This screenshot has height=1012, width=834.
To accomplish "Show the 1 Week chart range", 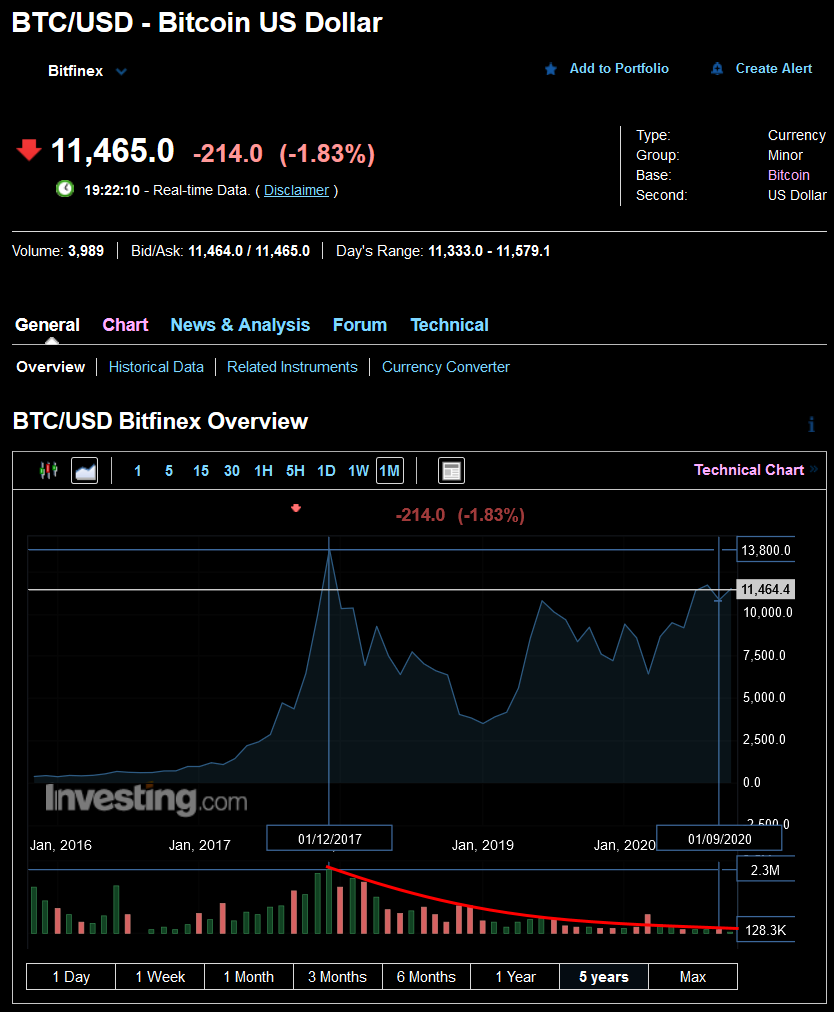I will click(160, 977).
